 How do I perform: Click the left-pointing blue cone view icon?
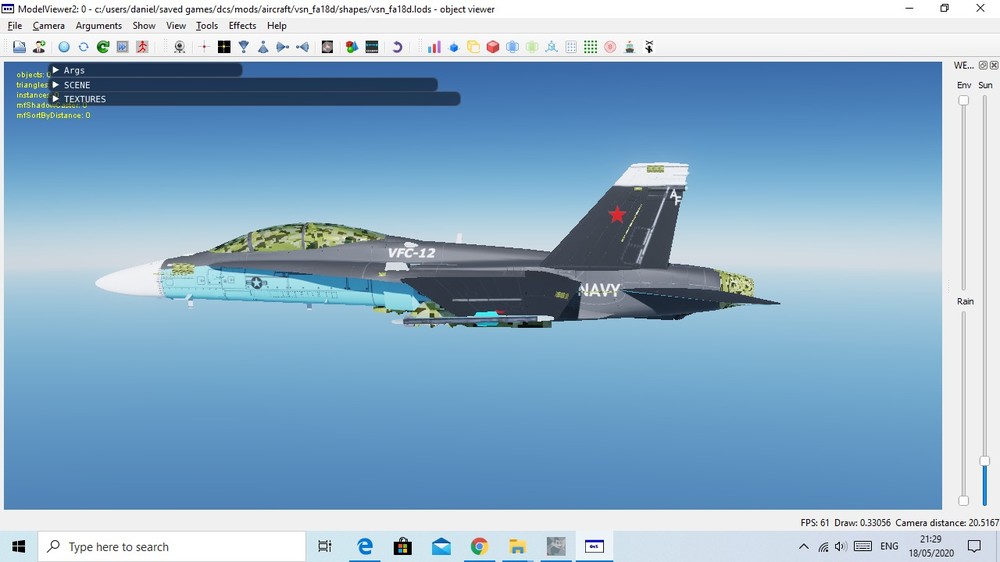(x=302, y=47)
